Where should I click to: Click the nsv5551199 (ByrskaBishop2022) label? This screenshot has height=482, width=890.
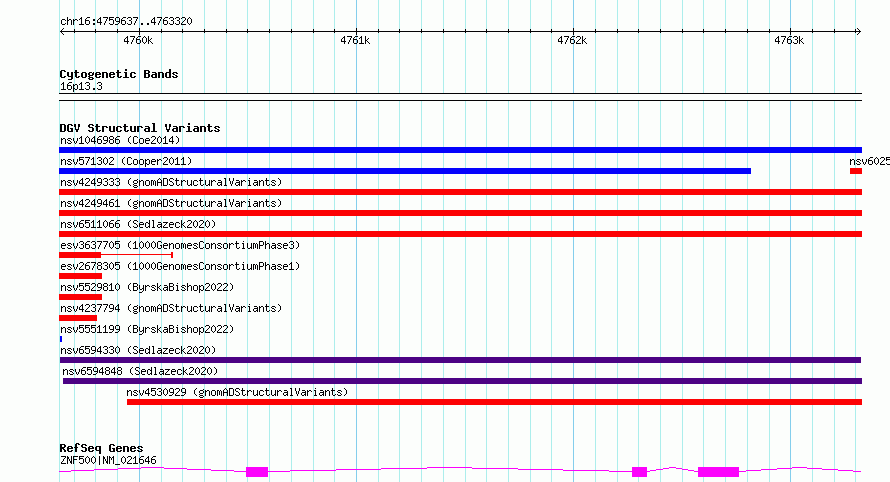147,329
